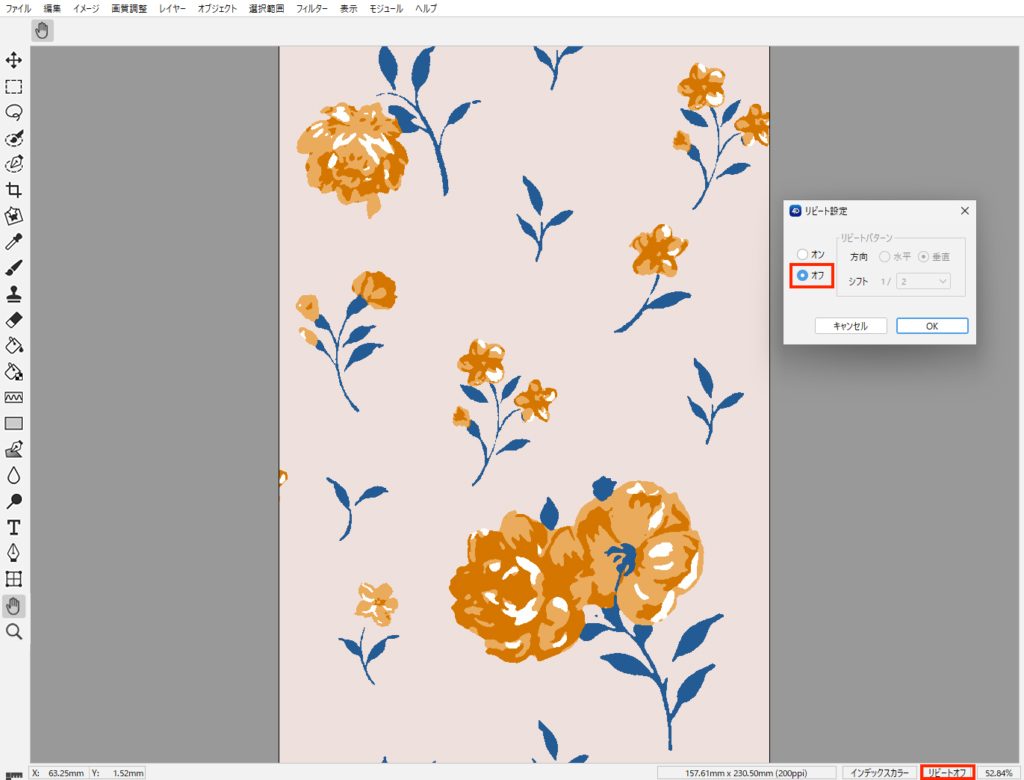The height and width of the screenshot is (780, 1024).
Task: Click the リピート設定 dialog title bar icon
Action: [x=795, y=211]
